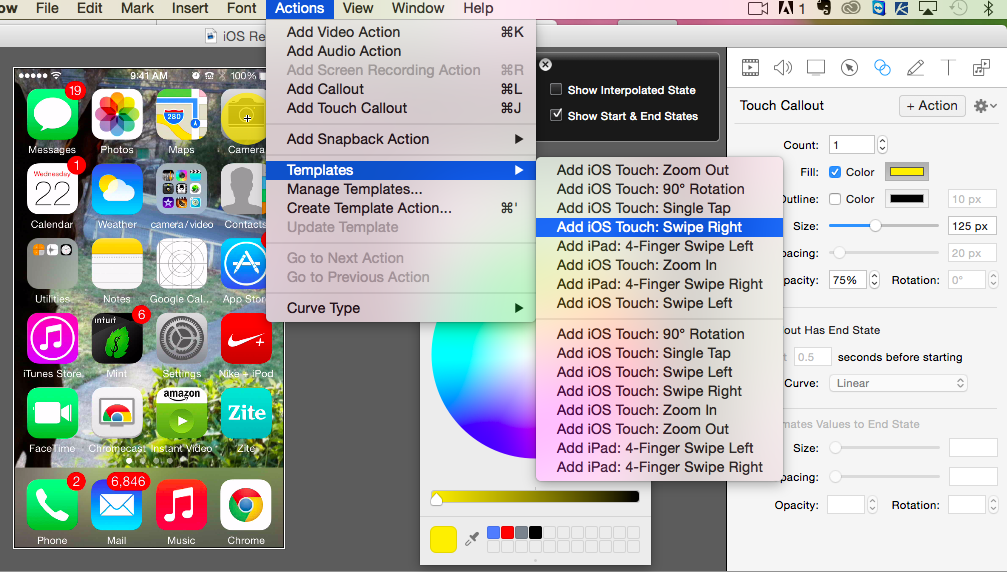Screen dimensions: 1007x572
Task: Click the Bluetooth menu bar icon
Action: pos(988,8)
